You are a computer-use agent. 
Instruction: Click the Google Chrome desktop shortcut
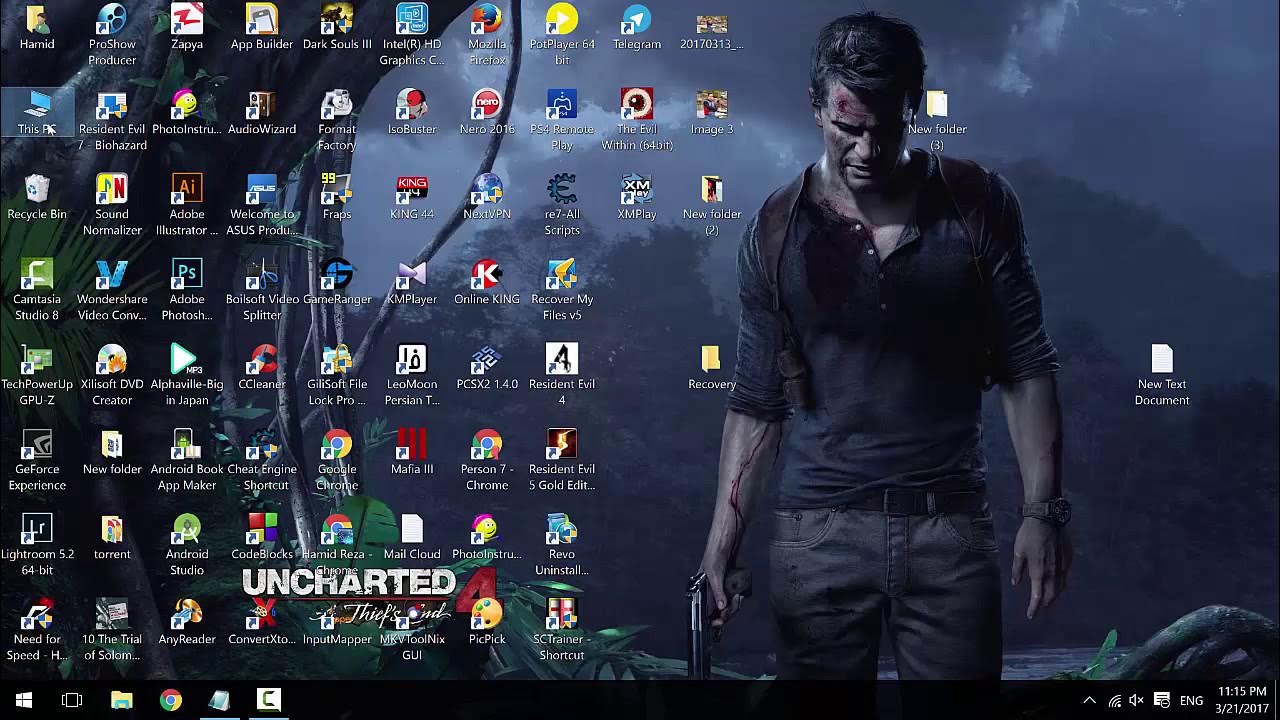click(x=337, y=459)
